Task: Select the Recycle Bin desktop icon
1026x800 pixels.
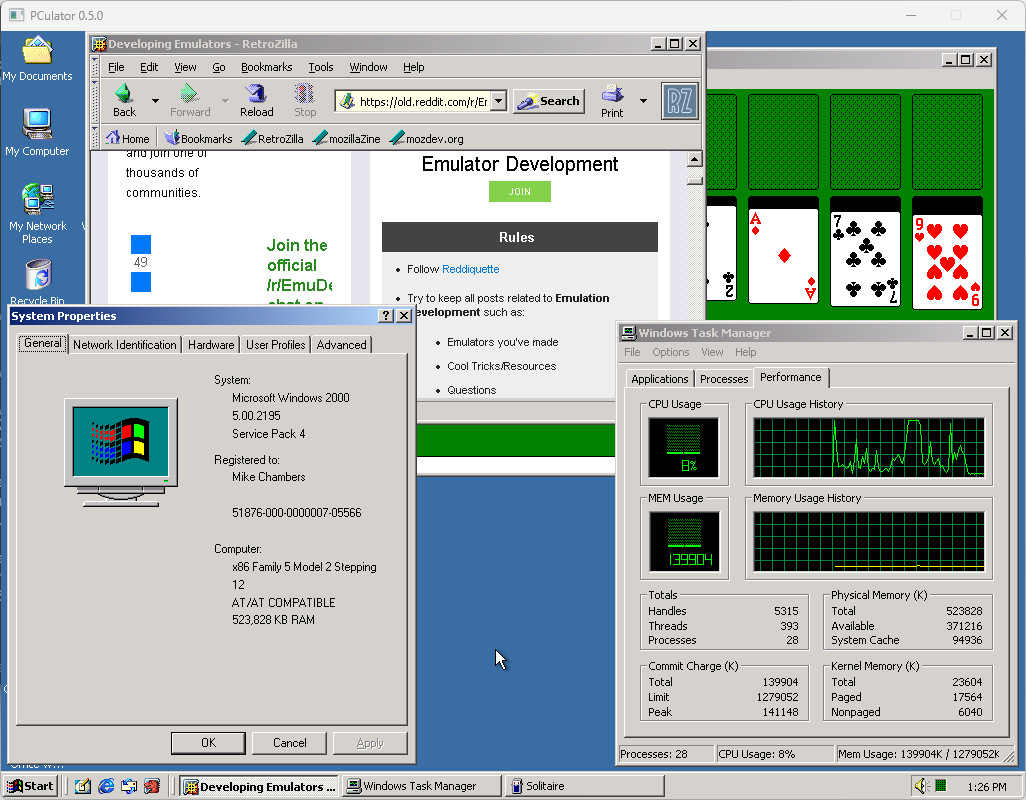Action: point(38,276)
